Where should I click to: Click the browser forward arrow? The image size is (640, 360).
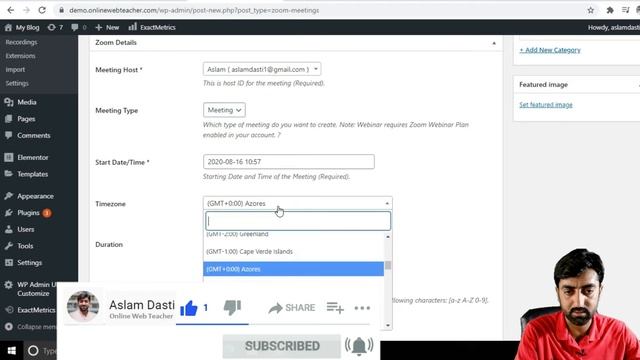tap(26, 10)
